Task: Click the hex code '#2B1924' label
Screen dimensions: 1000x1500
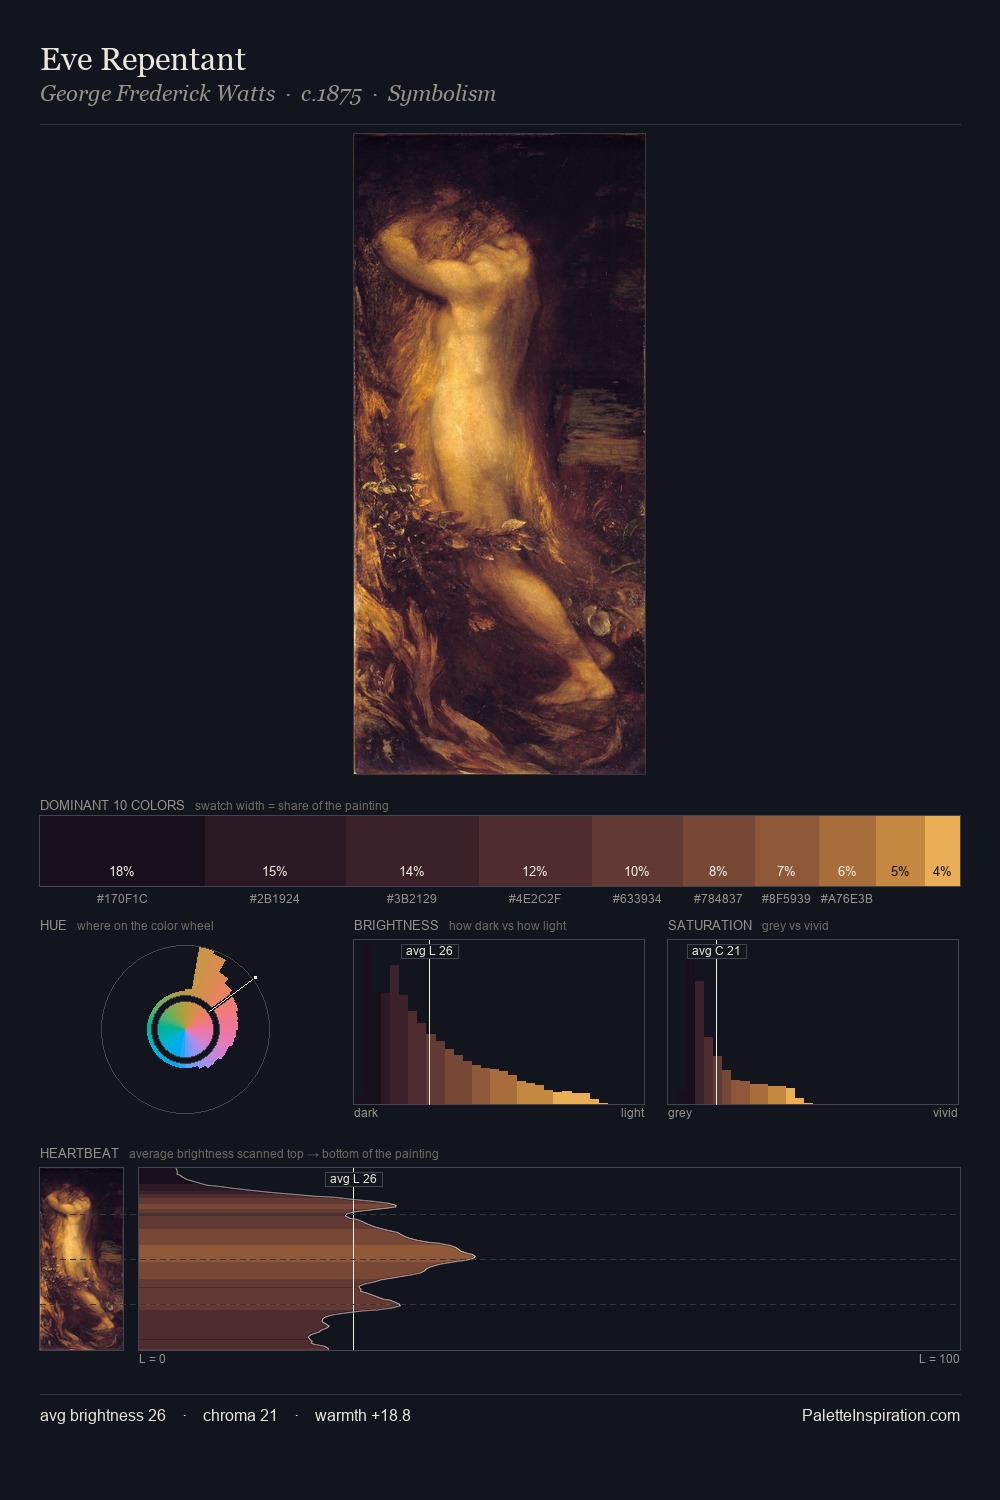Action: coord(275,899)
